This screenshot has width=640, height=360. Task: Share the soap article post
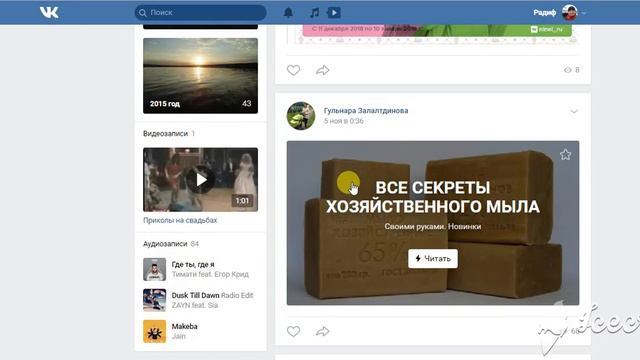point(322,331)
